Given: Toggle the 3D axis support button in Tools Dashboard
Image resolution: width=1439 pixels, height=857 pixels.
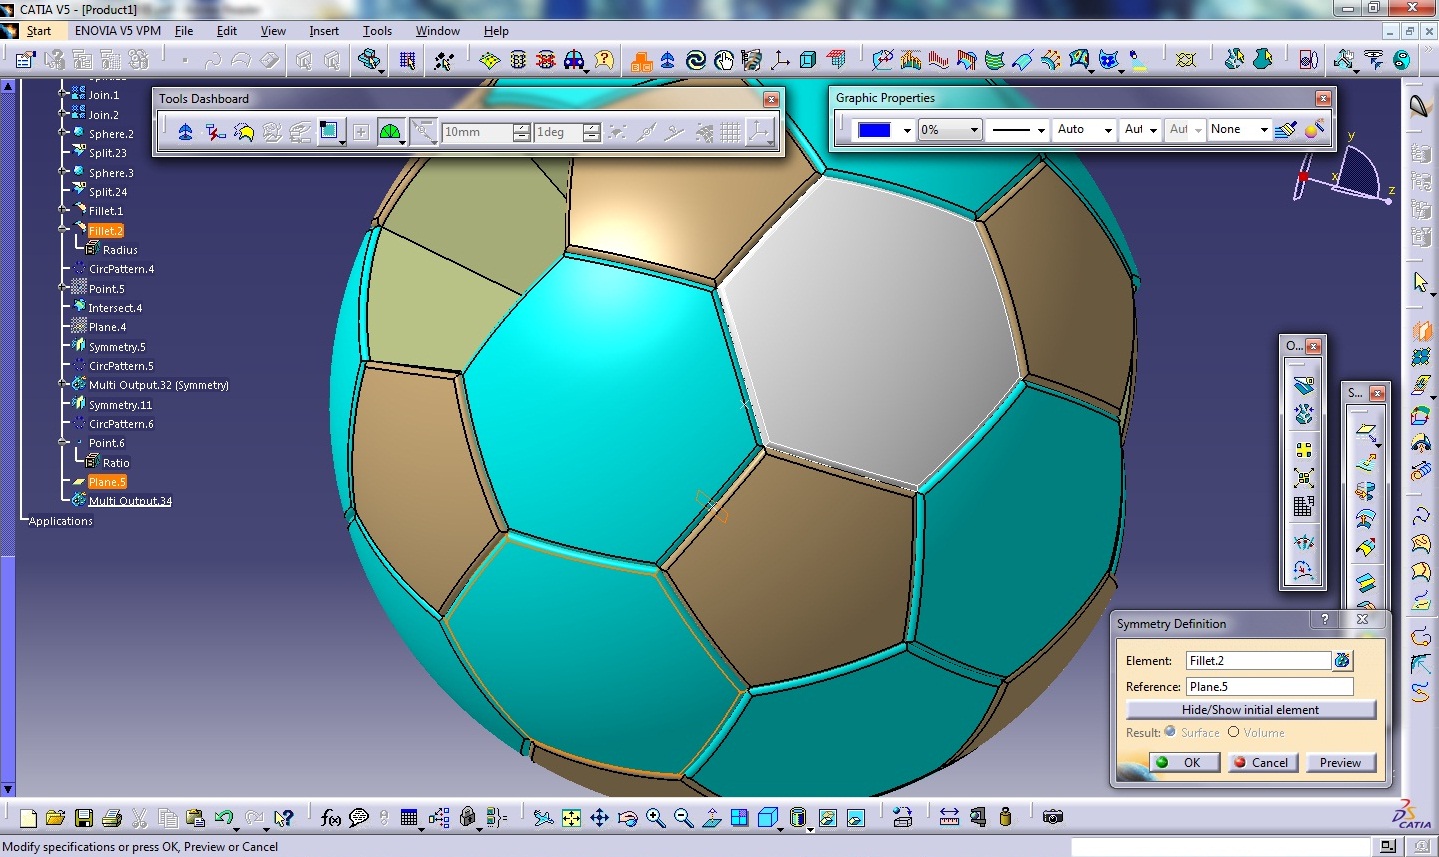Looking at the screenshot, I should click(x=759, y=132).
